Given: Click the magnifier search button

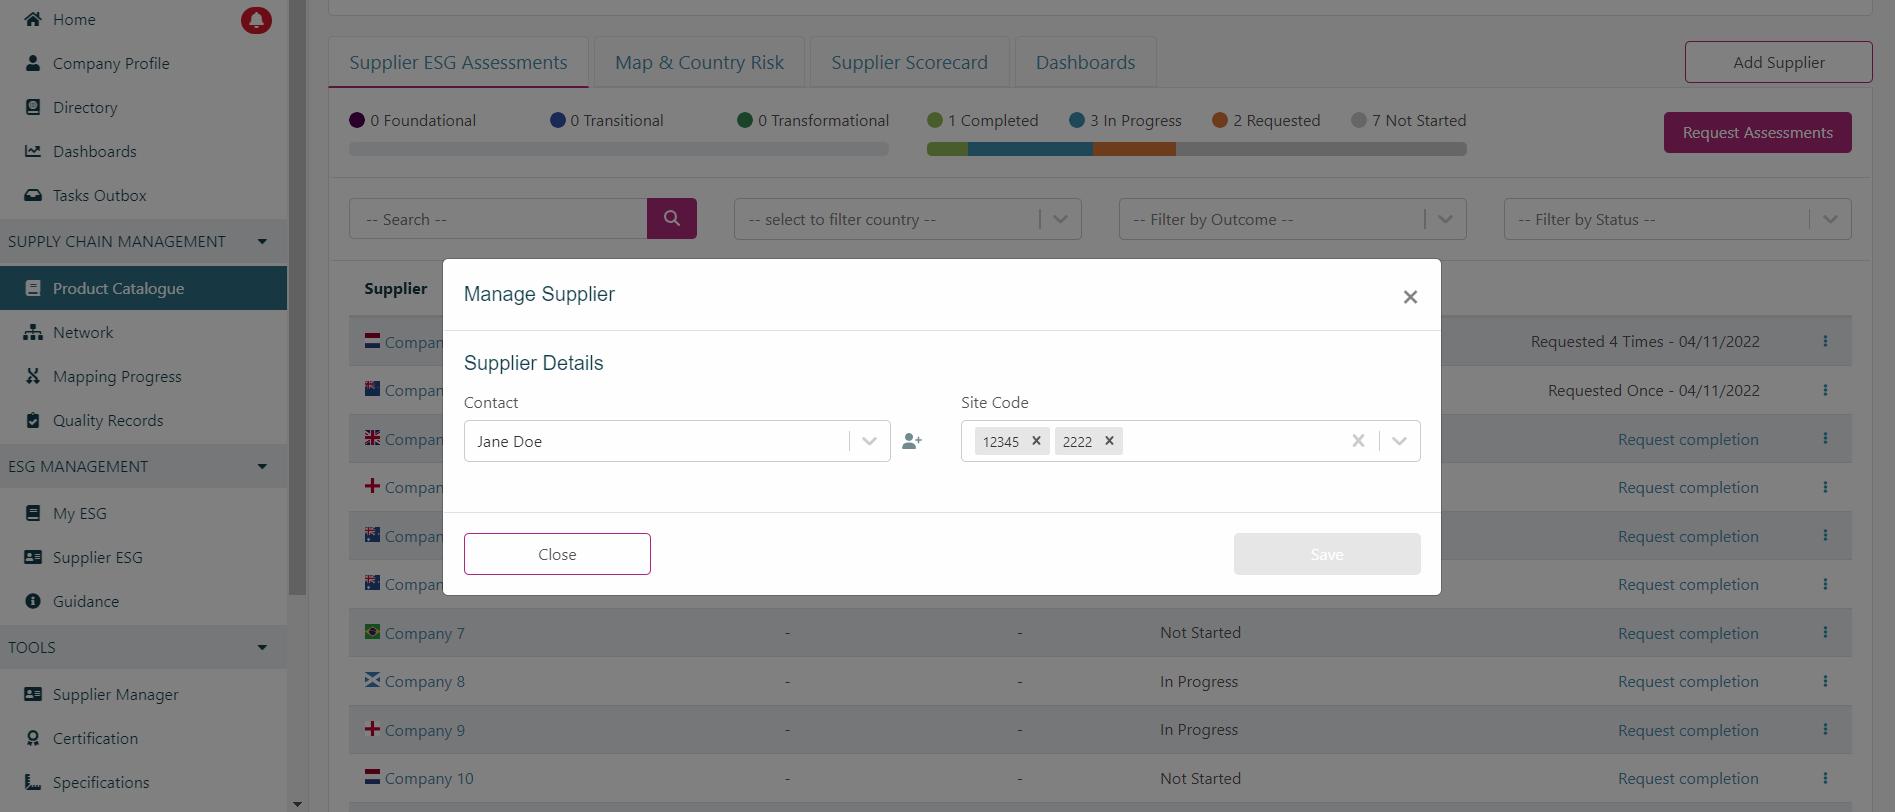Looking at the screenshot, I should coord(671,219).
